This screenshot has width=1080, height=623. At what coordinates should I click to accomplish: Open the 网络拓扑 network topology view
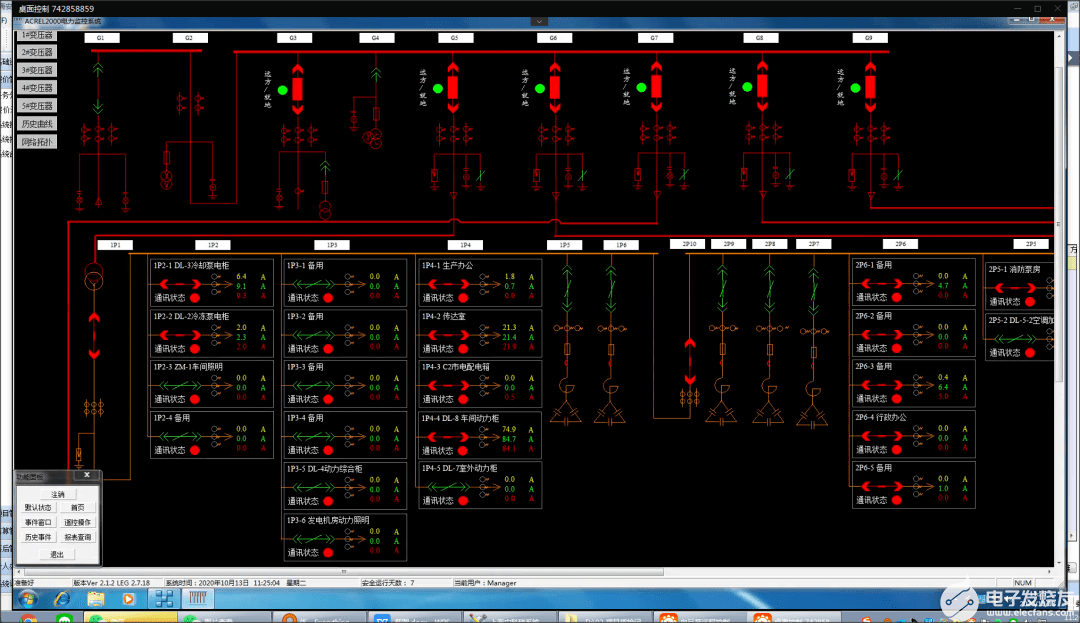pos(37,141)
